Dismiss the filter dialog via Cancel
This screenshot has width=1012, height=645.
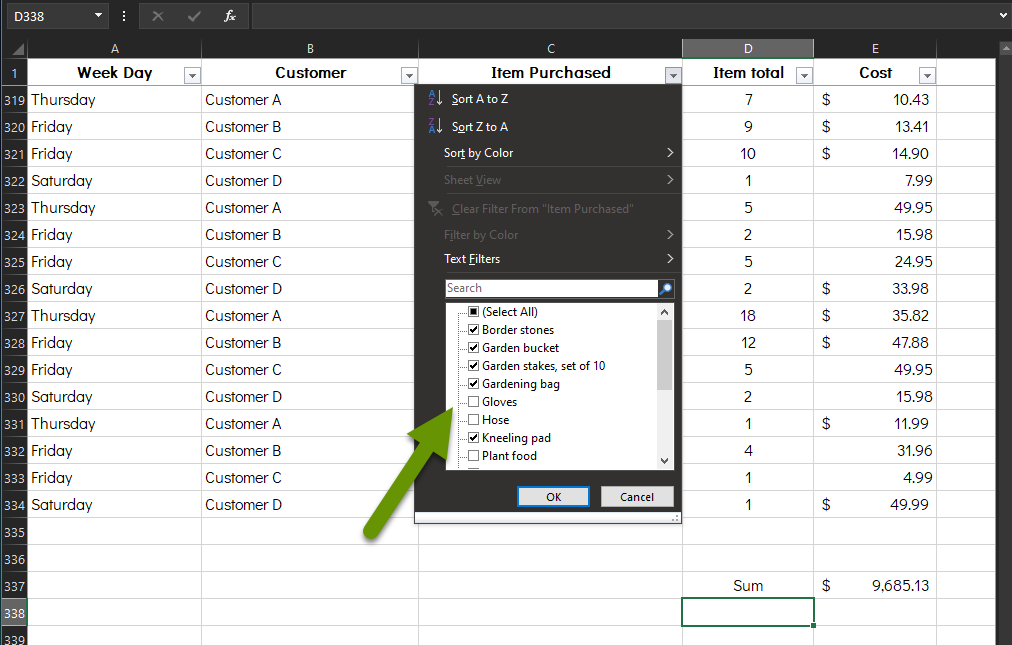click(637, 496)
